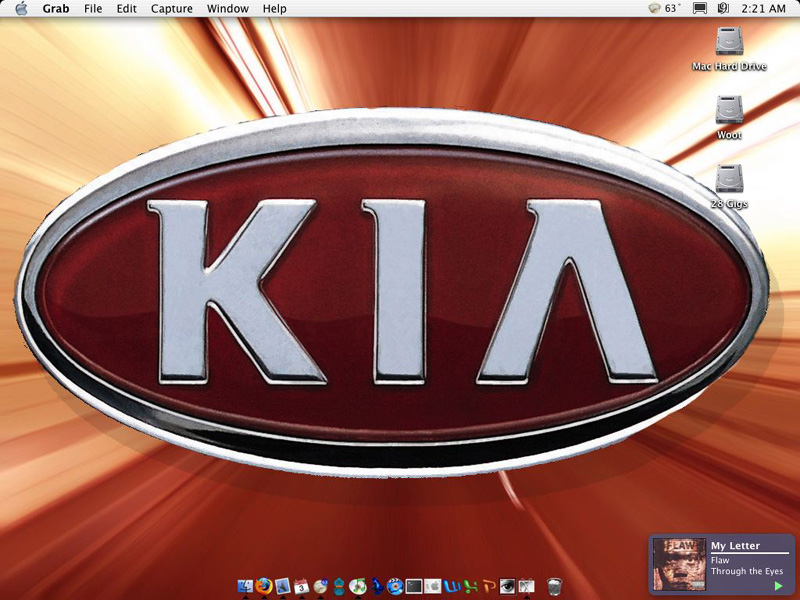Click the green play arrow in music widget
This screenshot has height=600, width=800.
779,586
